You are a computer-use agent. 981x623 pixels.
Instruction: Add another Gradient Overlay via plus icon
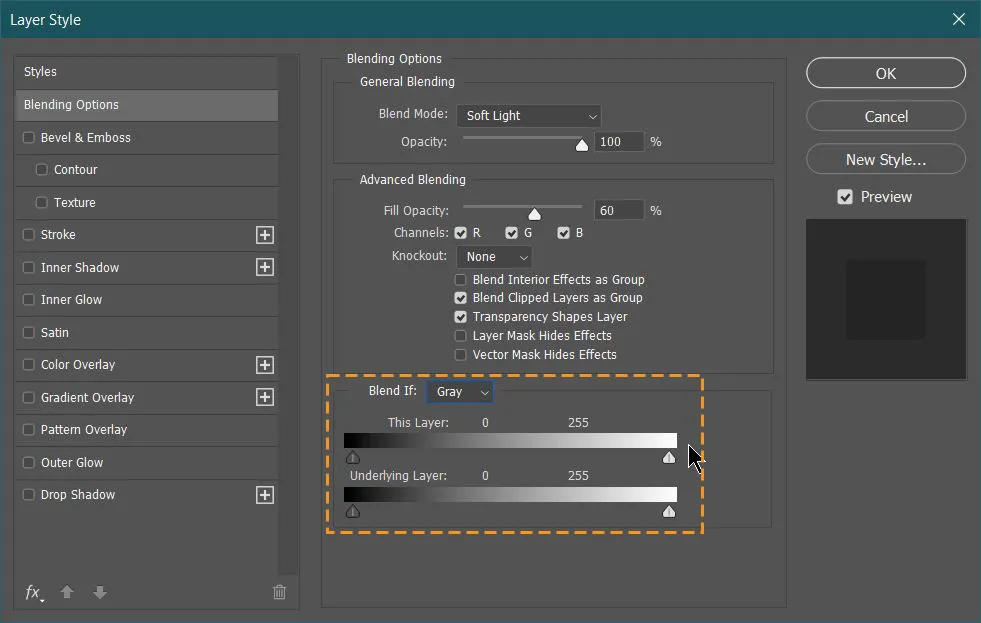point(264,397)
